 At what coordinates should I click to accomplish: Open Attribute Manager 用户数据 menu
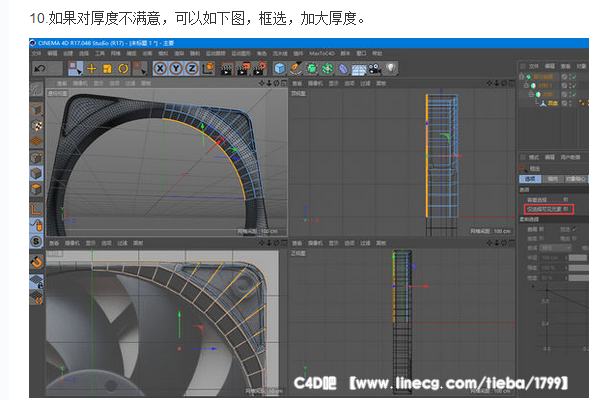(x=571, y=157)
